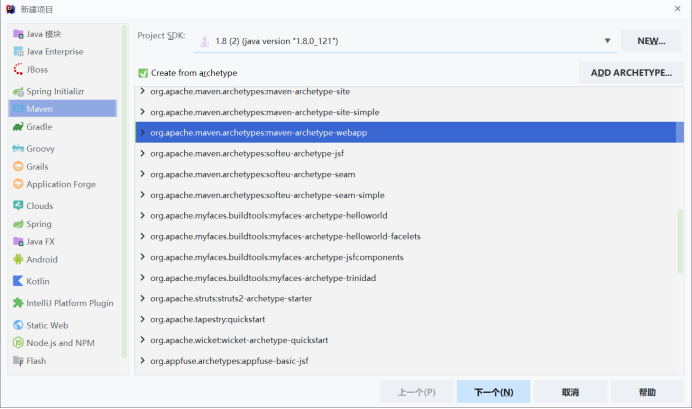Expand softeu-archetype-seam-simple node

click(142, 195)
